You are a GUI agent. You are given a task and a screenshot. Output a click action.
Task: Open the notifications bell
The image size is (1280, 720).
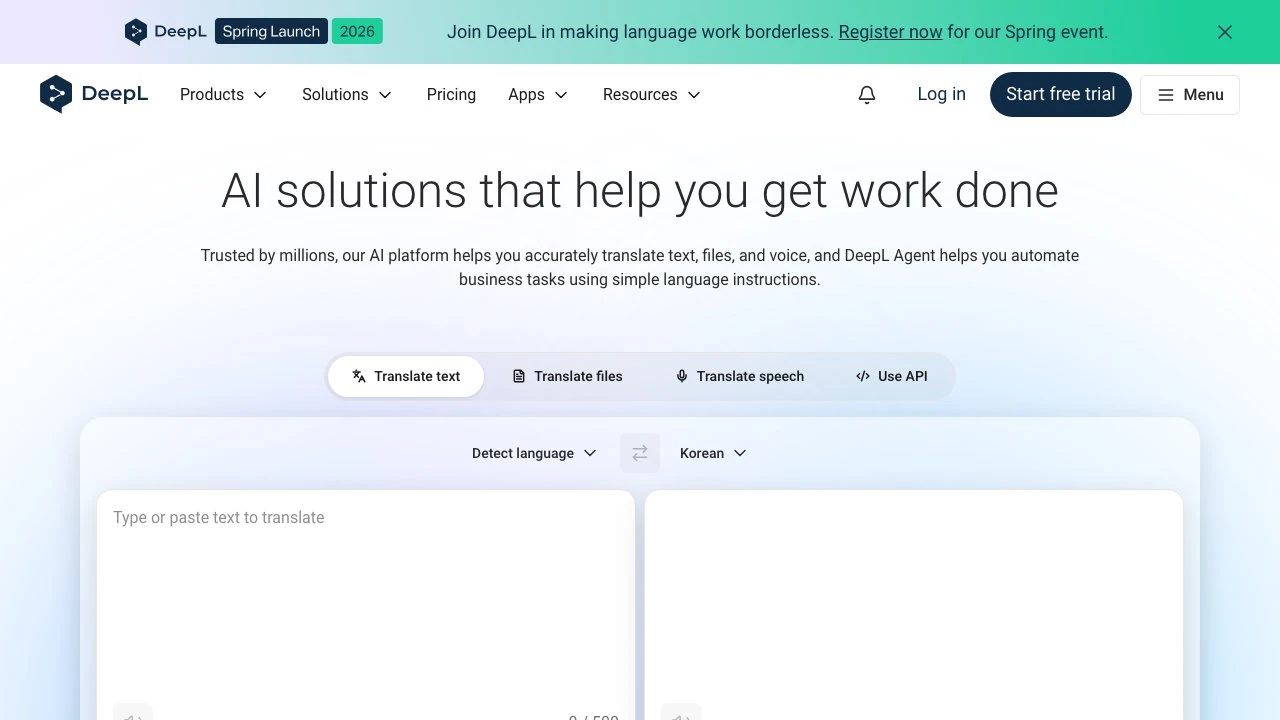point(867,94)
